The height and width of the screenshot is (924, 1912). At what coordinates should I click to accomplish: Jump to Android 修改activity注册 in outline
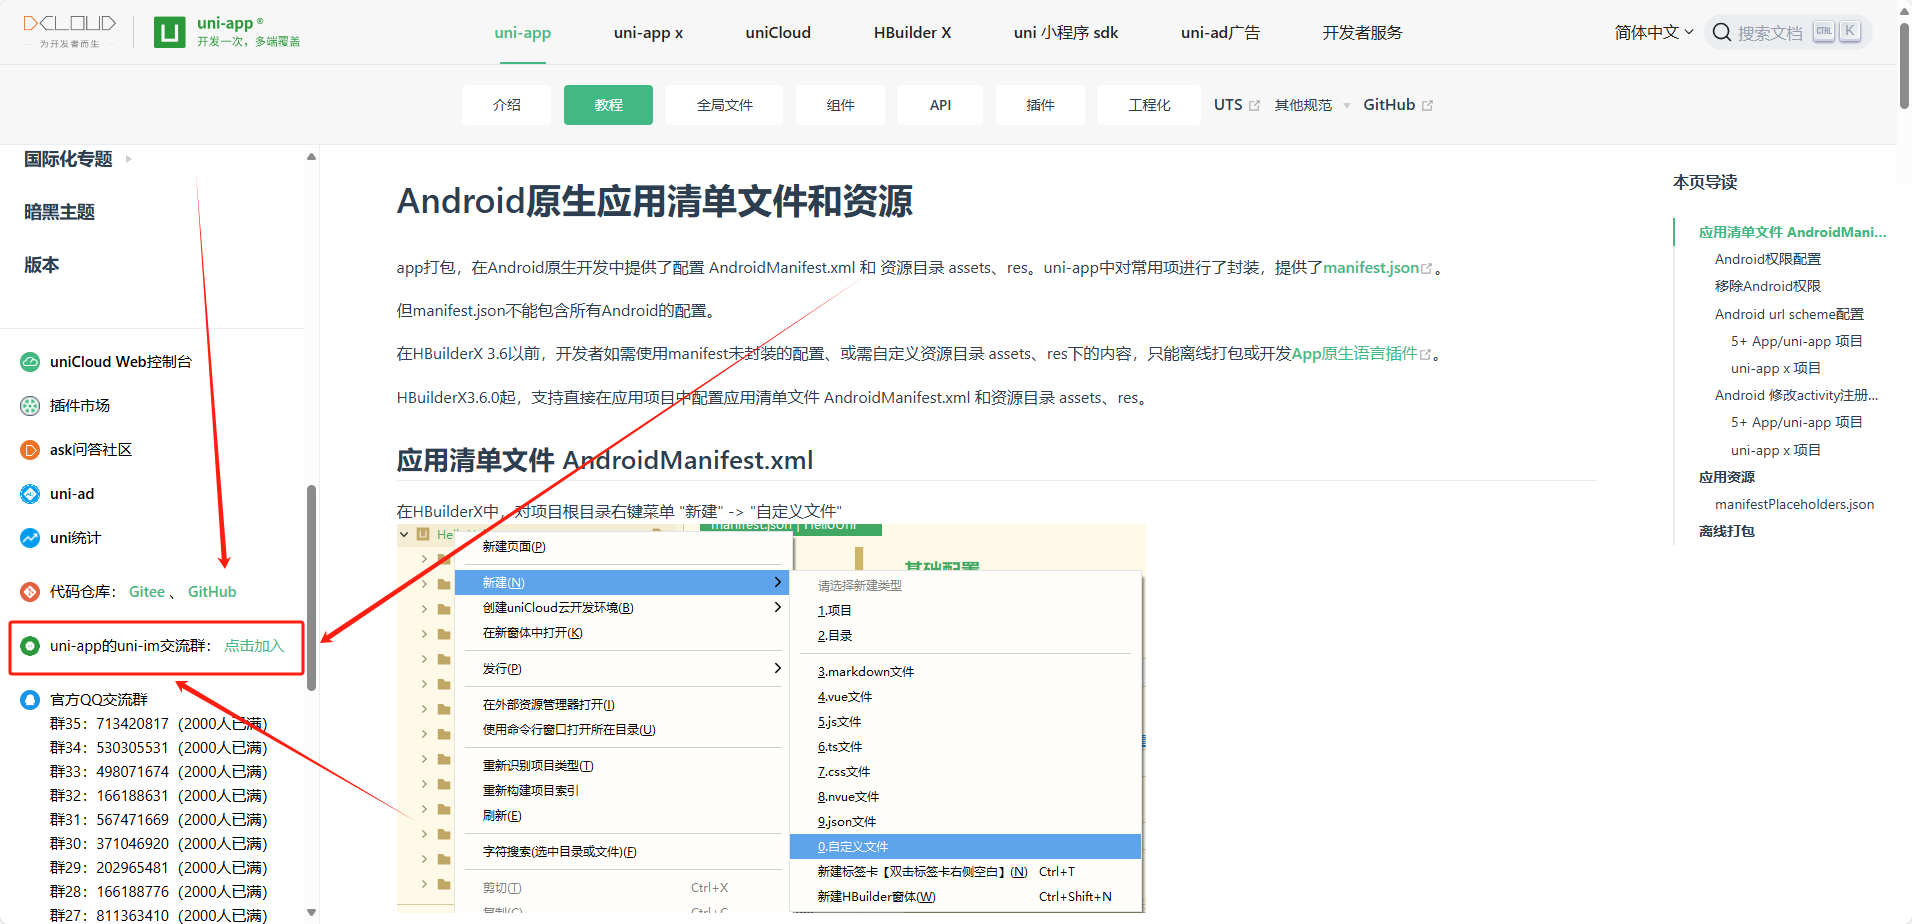coord(1796,395)
